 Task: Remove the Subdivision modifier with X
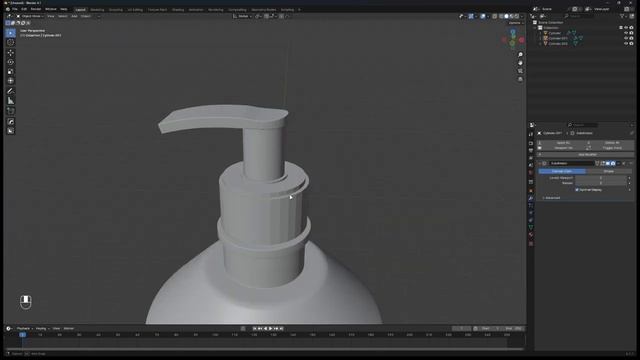(624, 163)
